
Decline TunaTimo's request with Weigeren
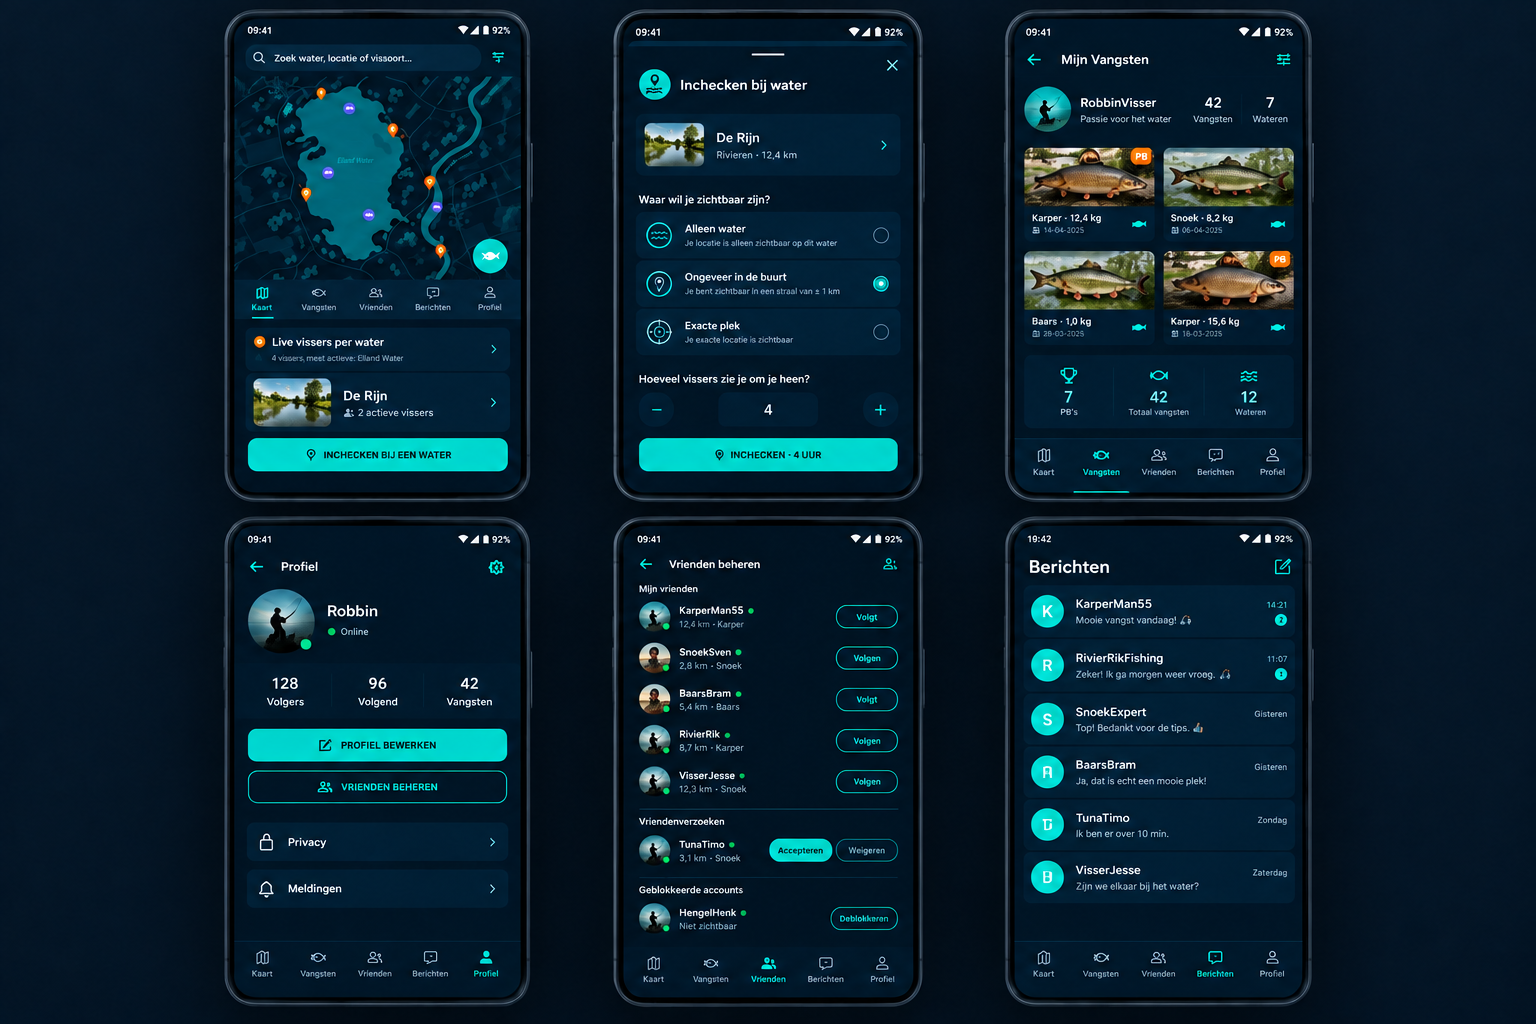point(867,851)
